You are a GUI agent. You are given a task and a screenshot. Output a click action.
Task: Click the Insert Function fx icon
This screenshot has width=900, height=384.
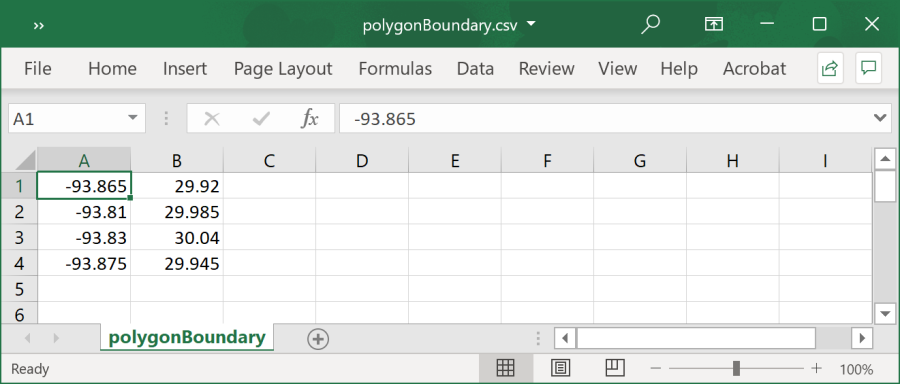point(309,119)
